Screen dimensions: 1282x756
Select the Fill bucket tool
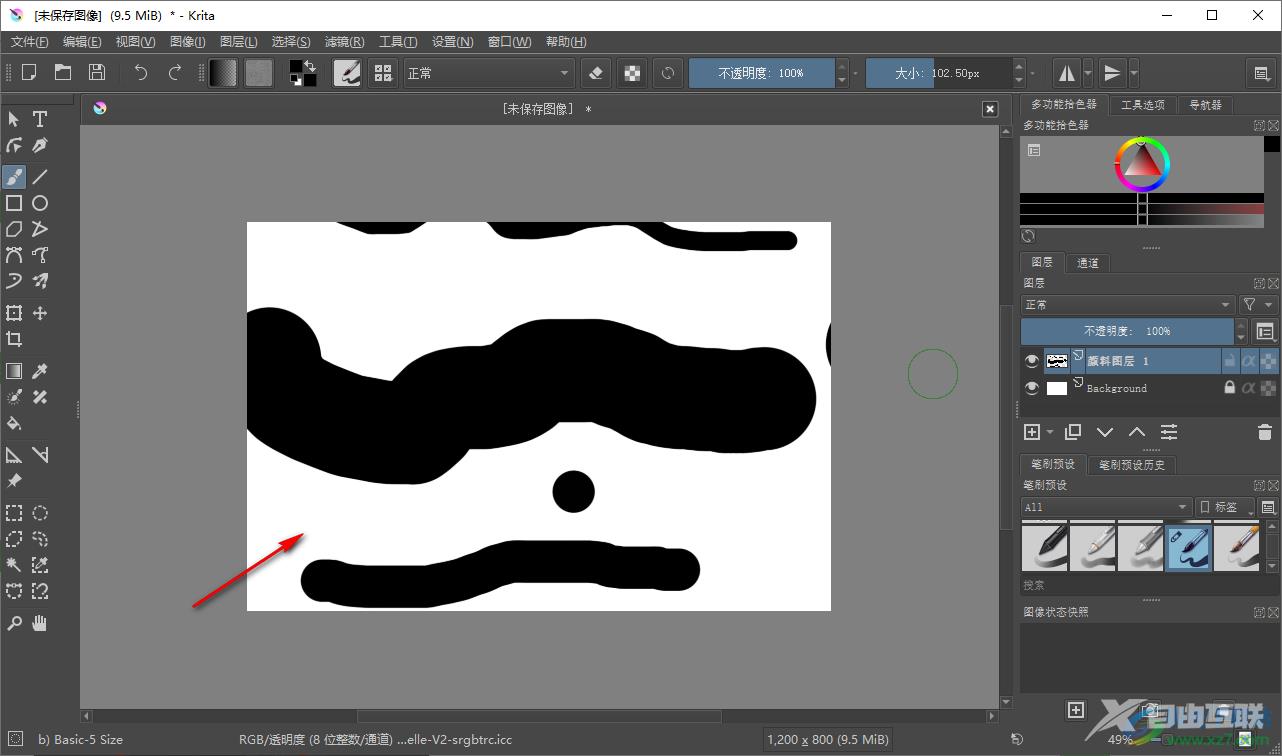14,423
